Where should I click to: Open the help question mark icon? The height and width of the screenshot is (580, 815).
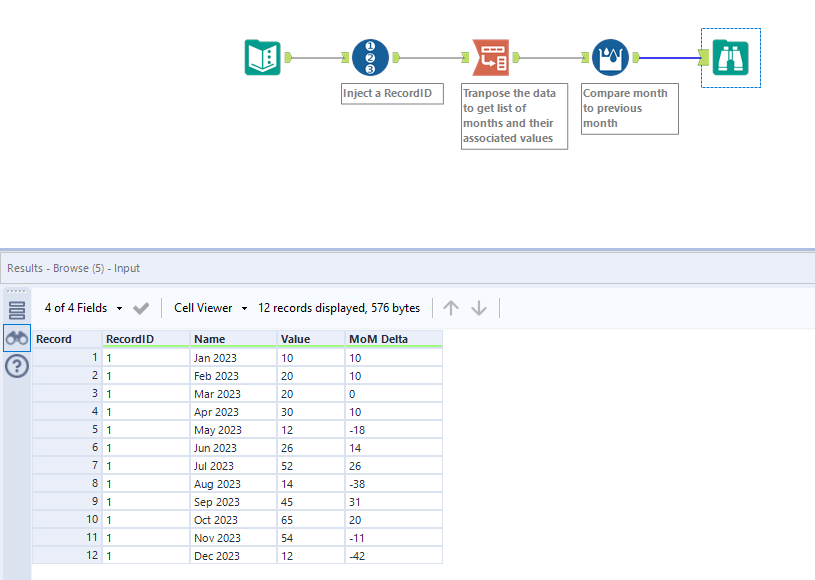(x=16, y=366)
